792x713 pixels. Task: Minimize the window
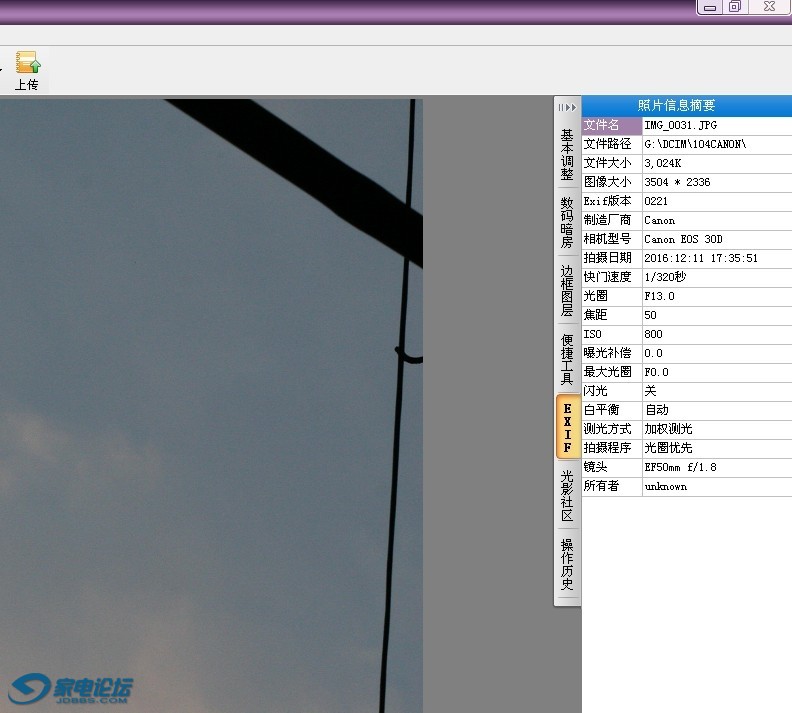click(x=710, y=7)
